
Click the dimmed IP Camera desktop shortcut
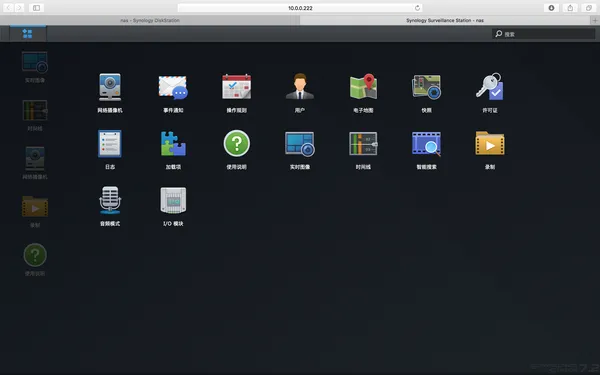click(35, 158)
